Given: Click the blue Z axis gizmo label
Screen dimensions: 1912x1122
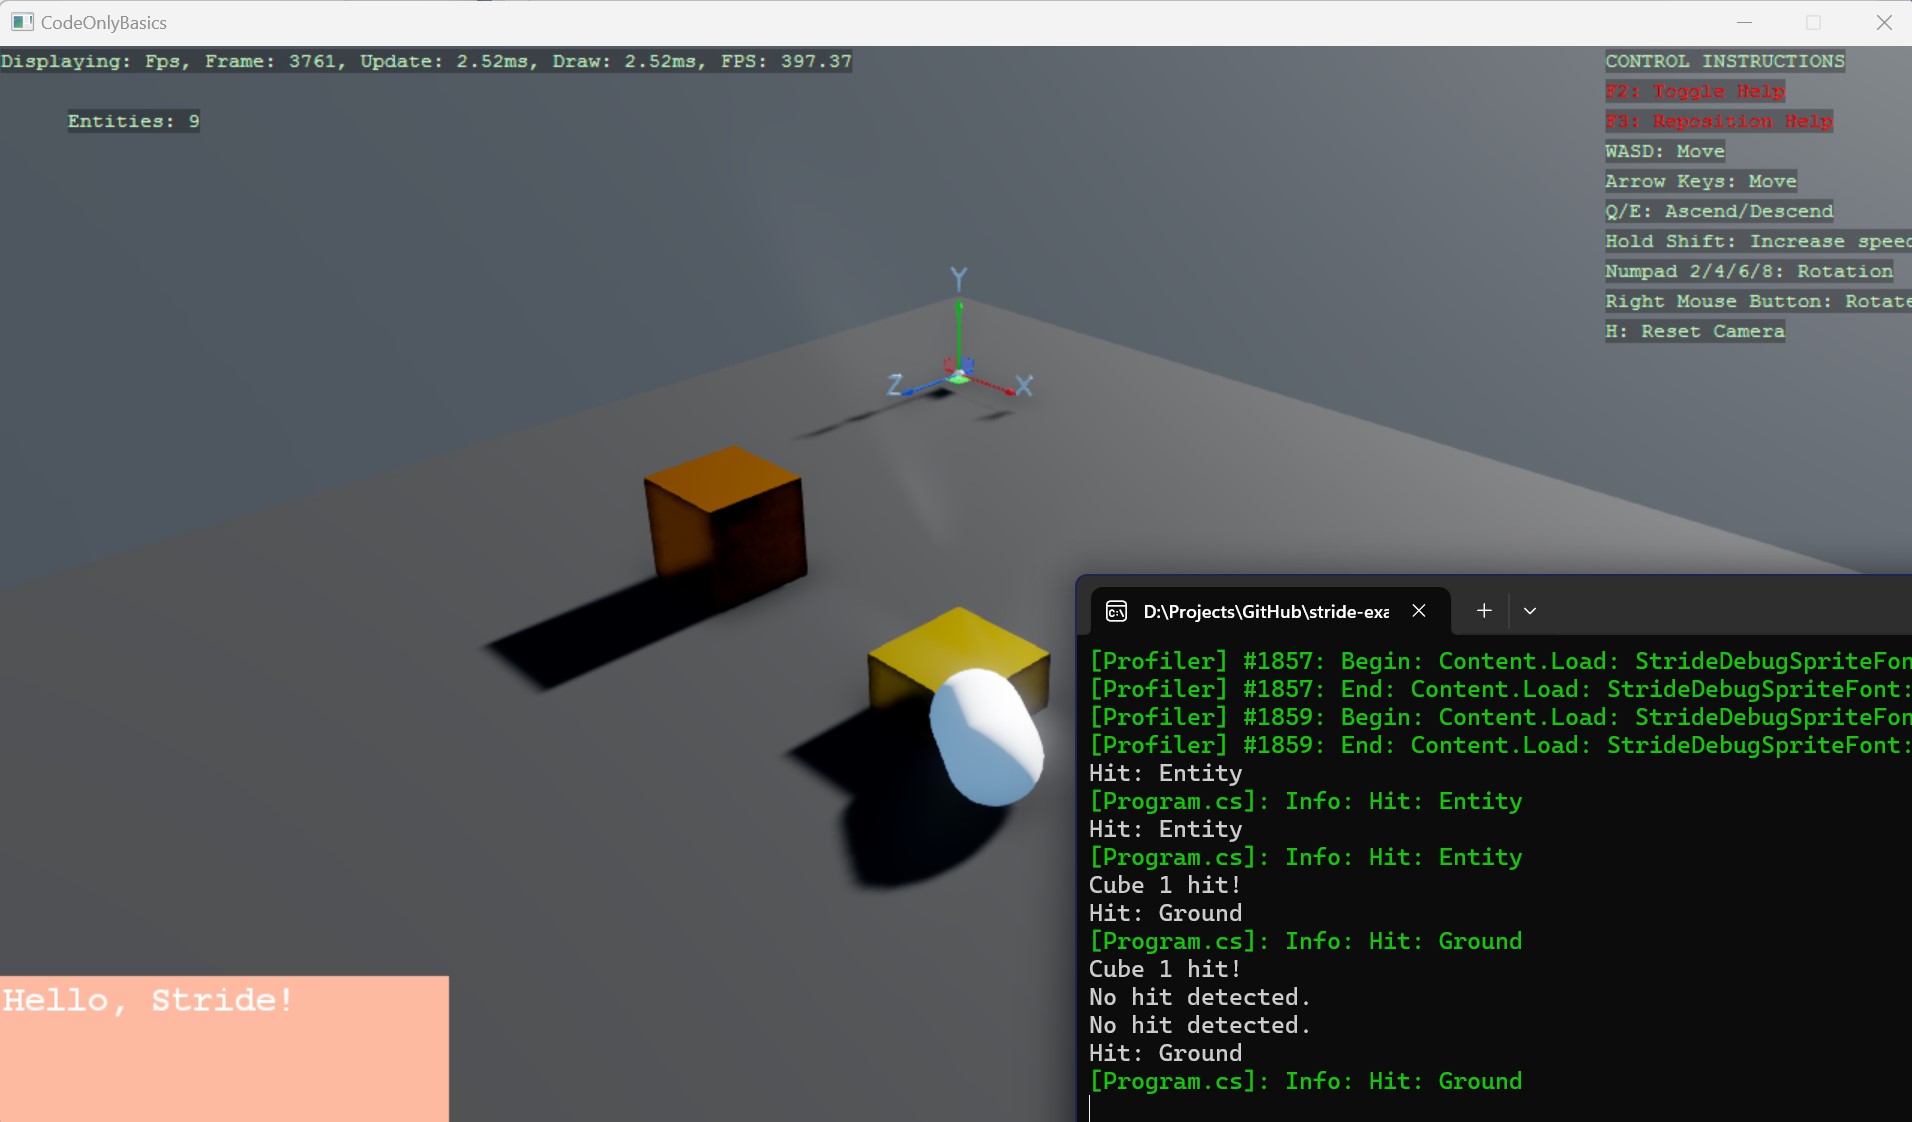Looking at the screenshot, I should pyautogui.click(x=895, y=384).
